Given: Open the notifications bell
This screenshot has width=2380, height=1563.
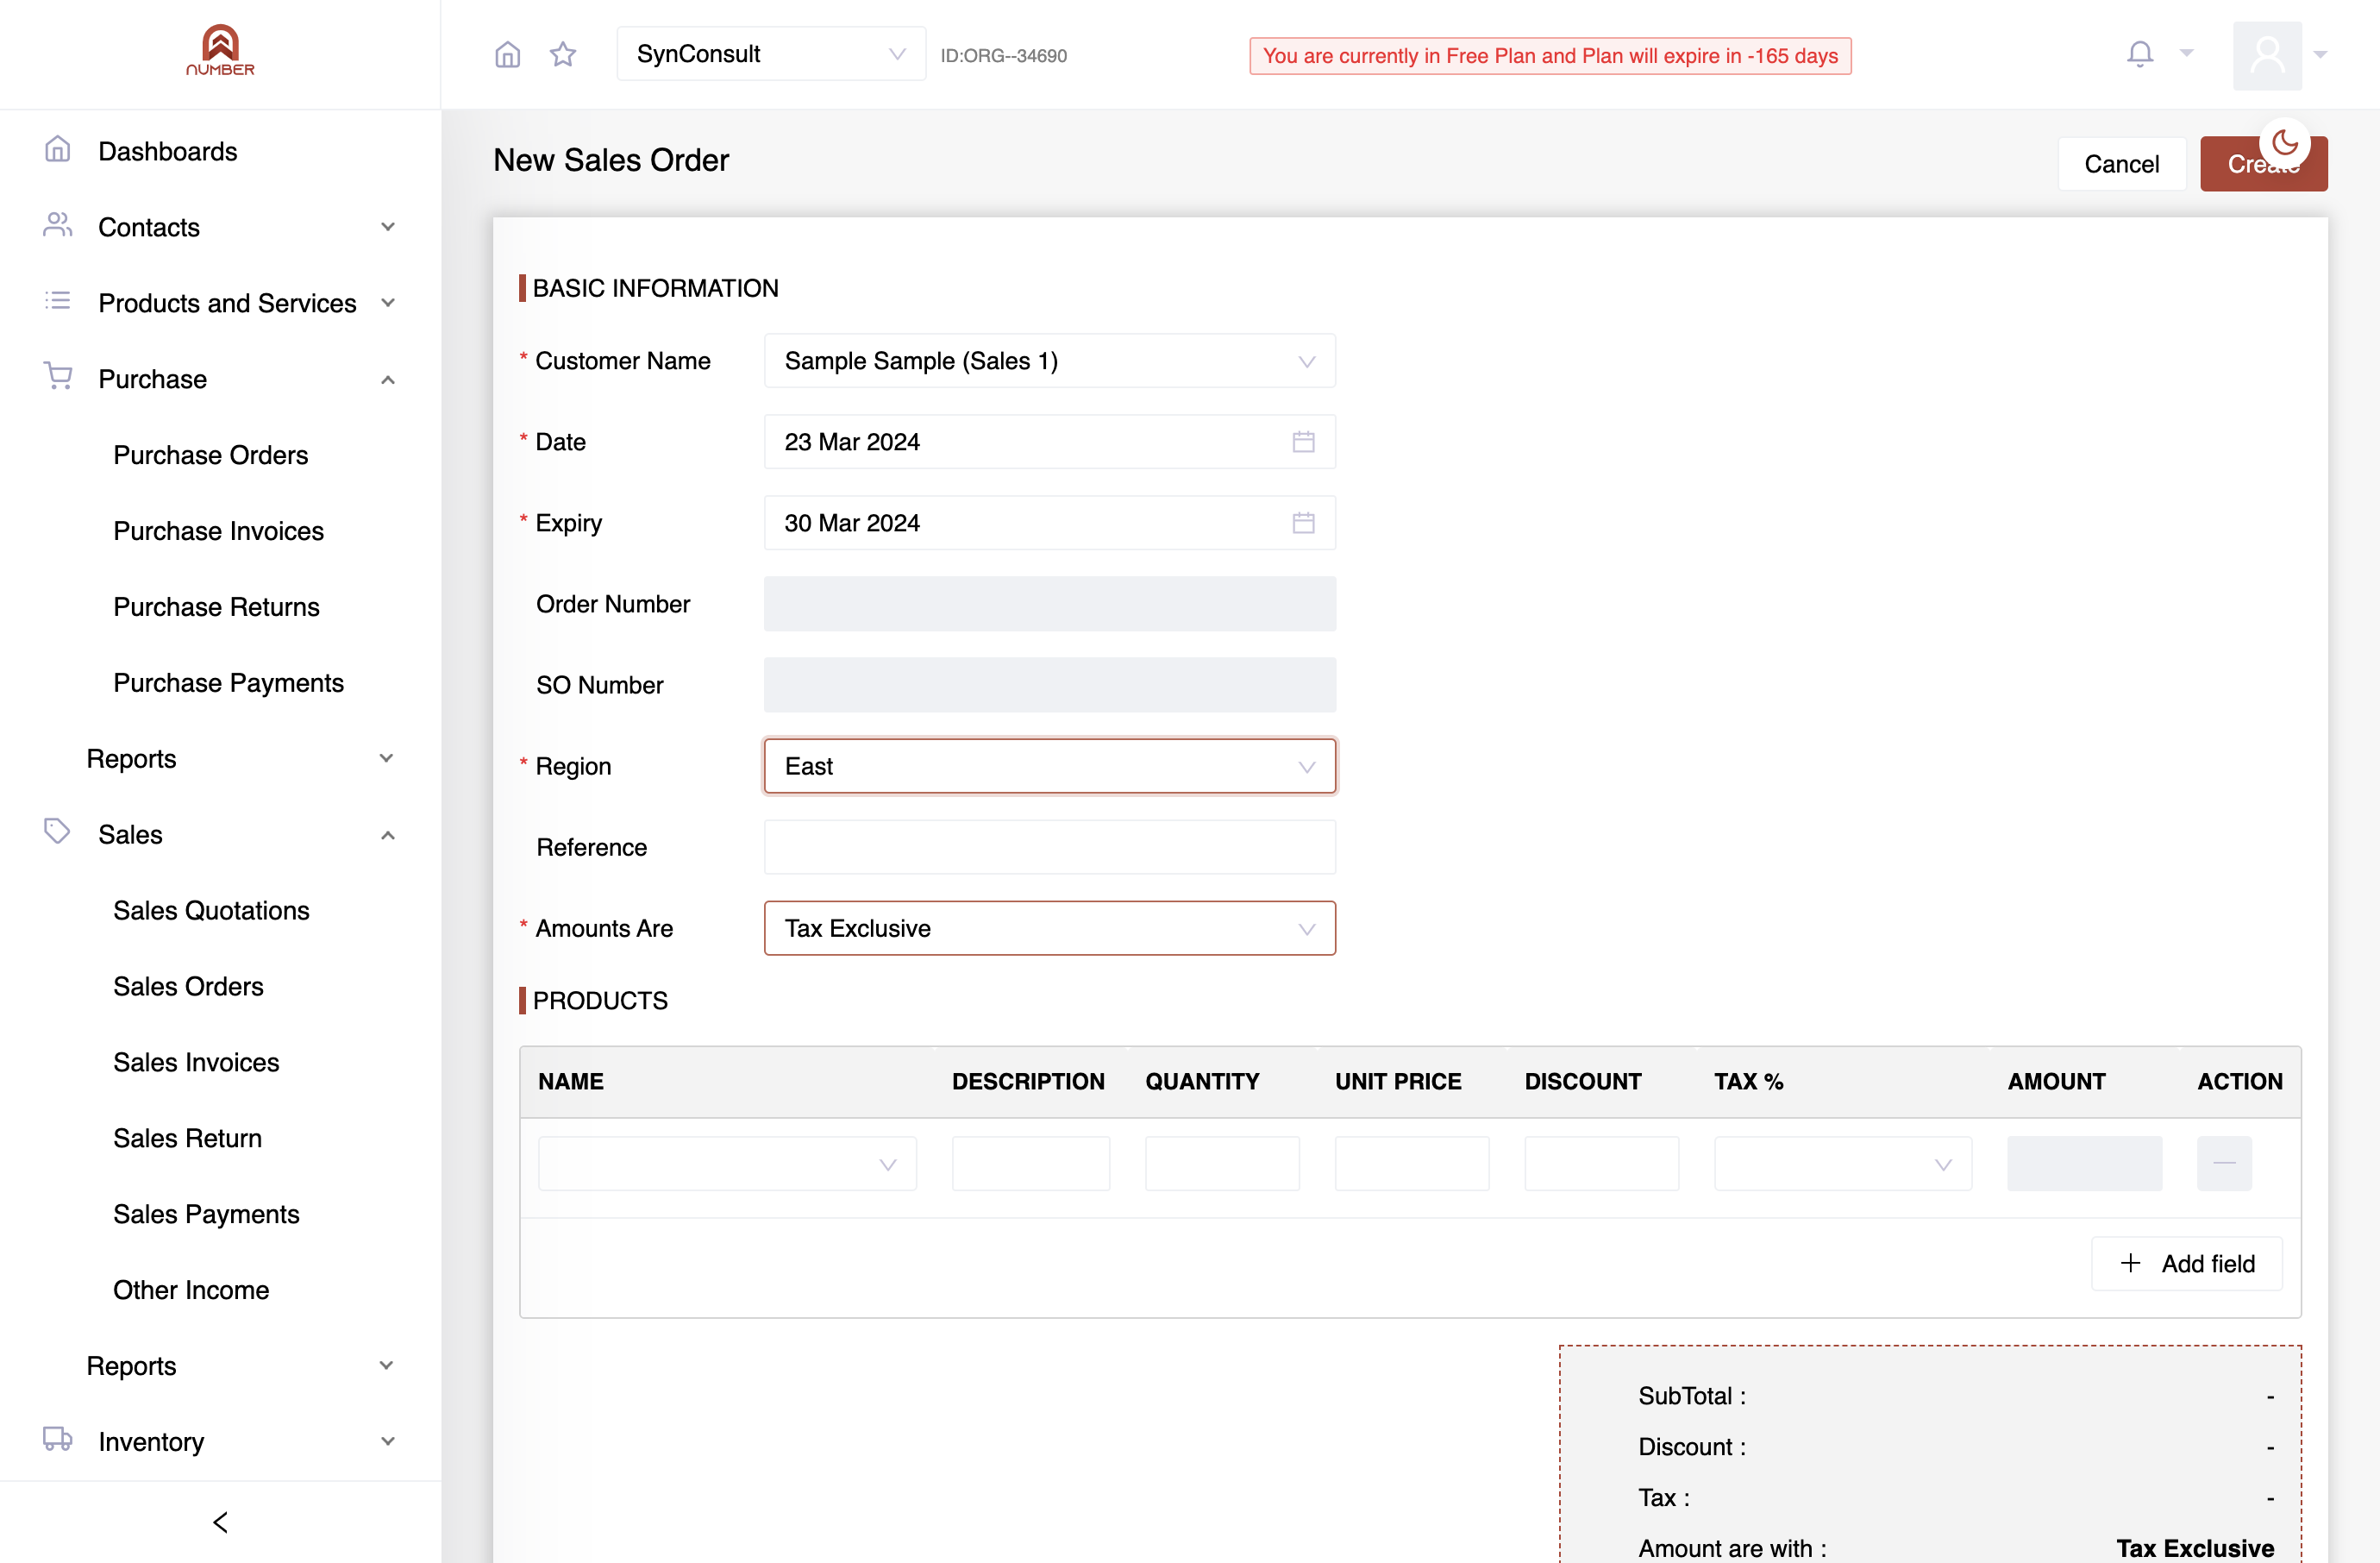Looking at the screenshot, I should pos(2140,54).
